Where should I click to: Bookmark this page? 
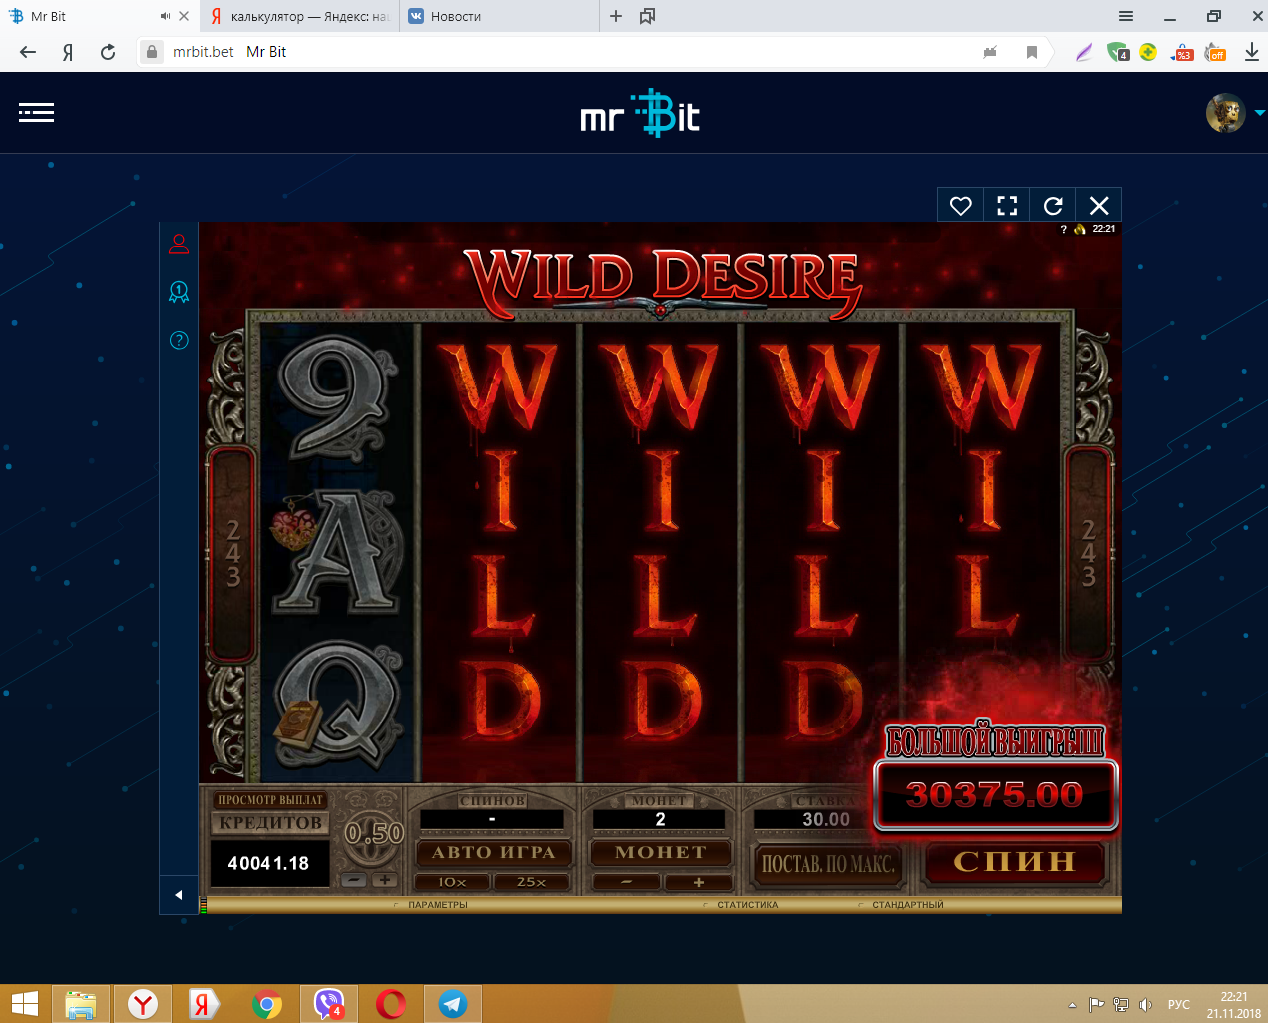(x=1032, y=52)
